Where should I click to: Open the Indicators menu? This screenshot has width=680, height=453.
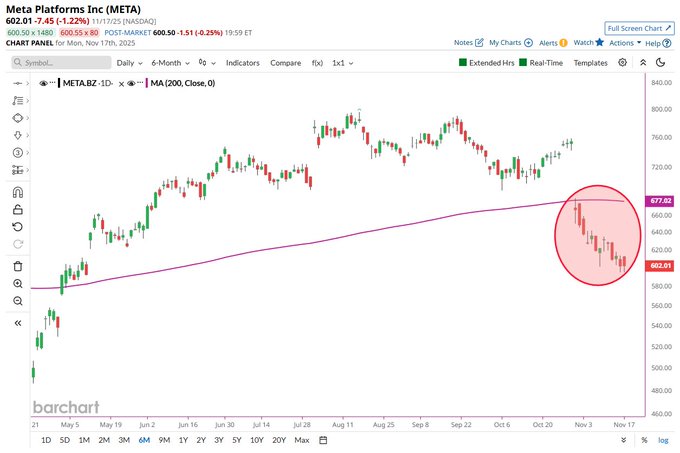pyautogui.click(x=242, y=63)
